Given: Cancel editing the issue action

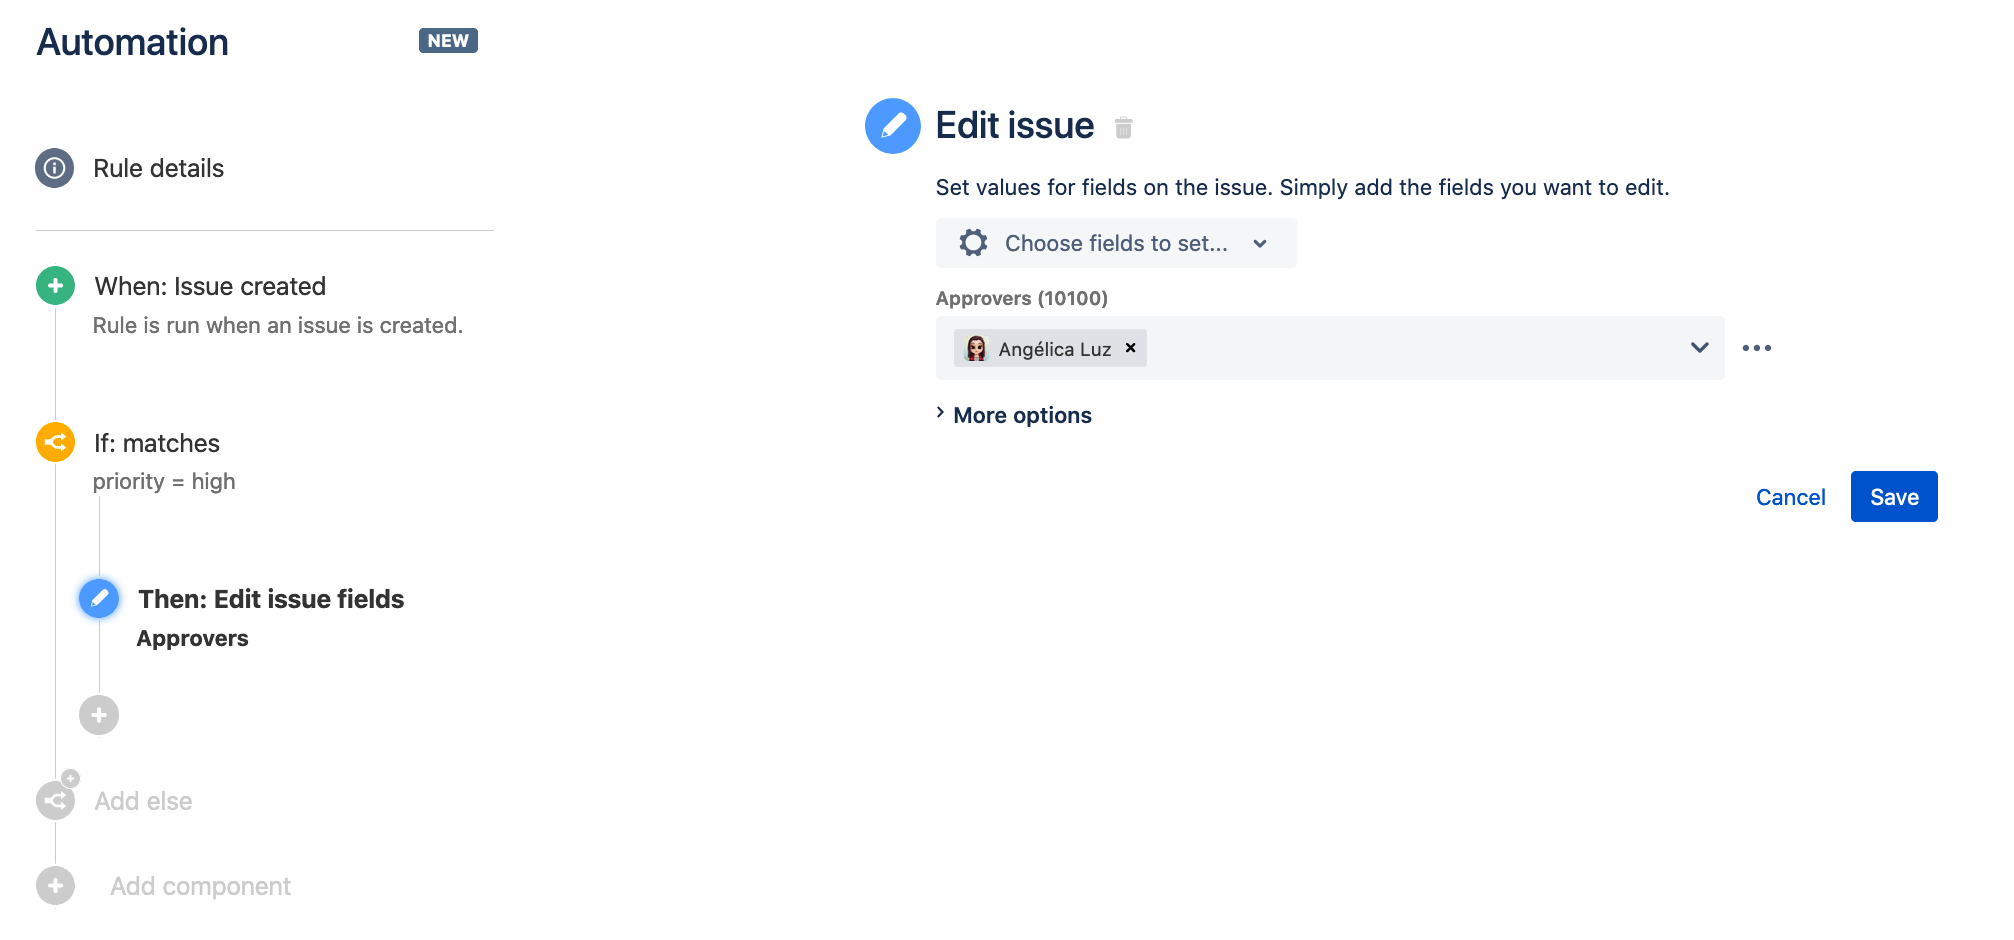Looking at the screenshot, I should coord(1790,496).
